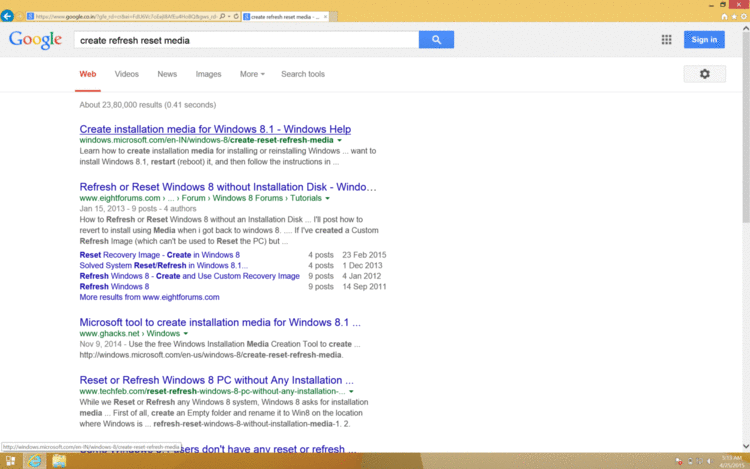Click the address bar search magnifier icon
750x469 pixels.
tap(222, 16)
